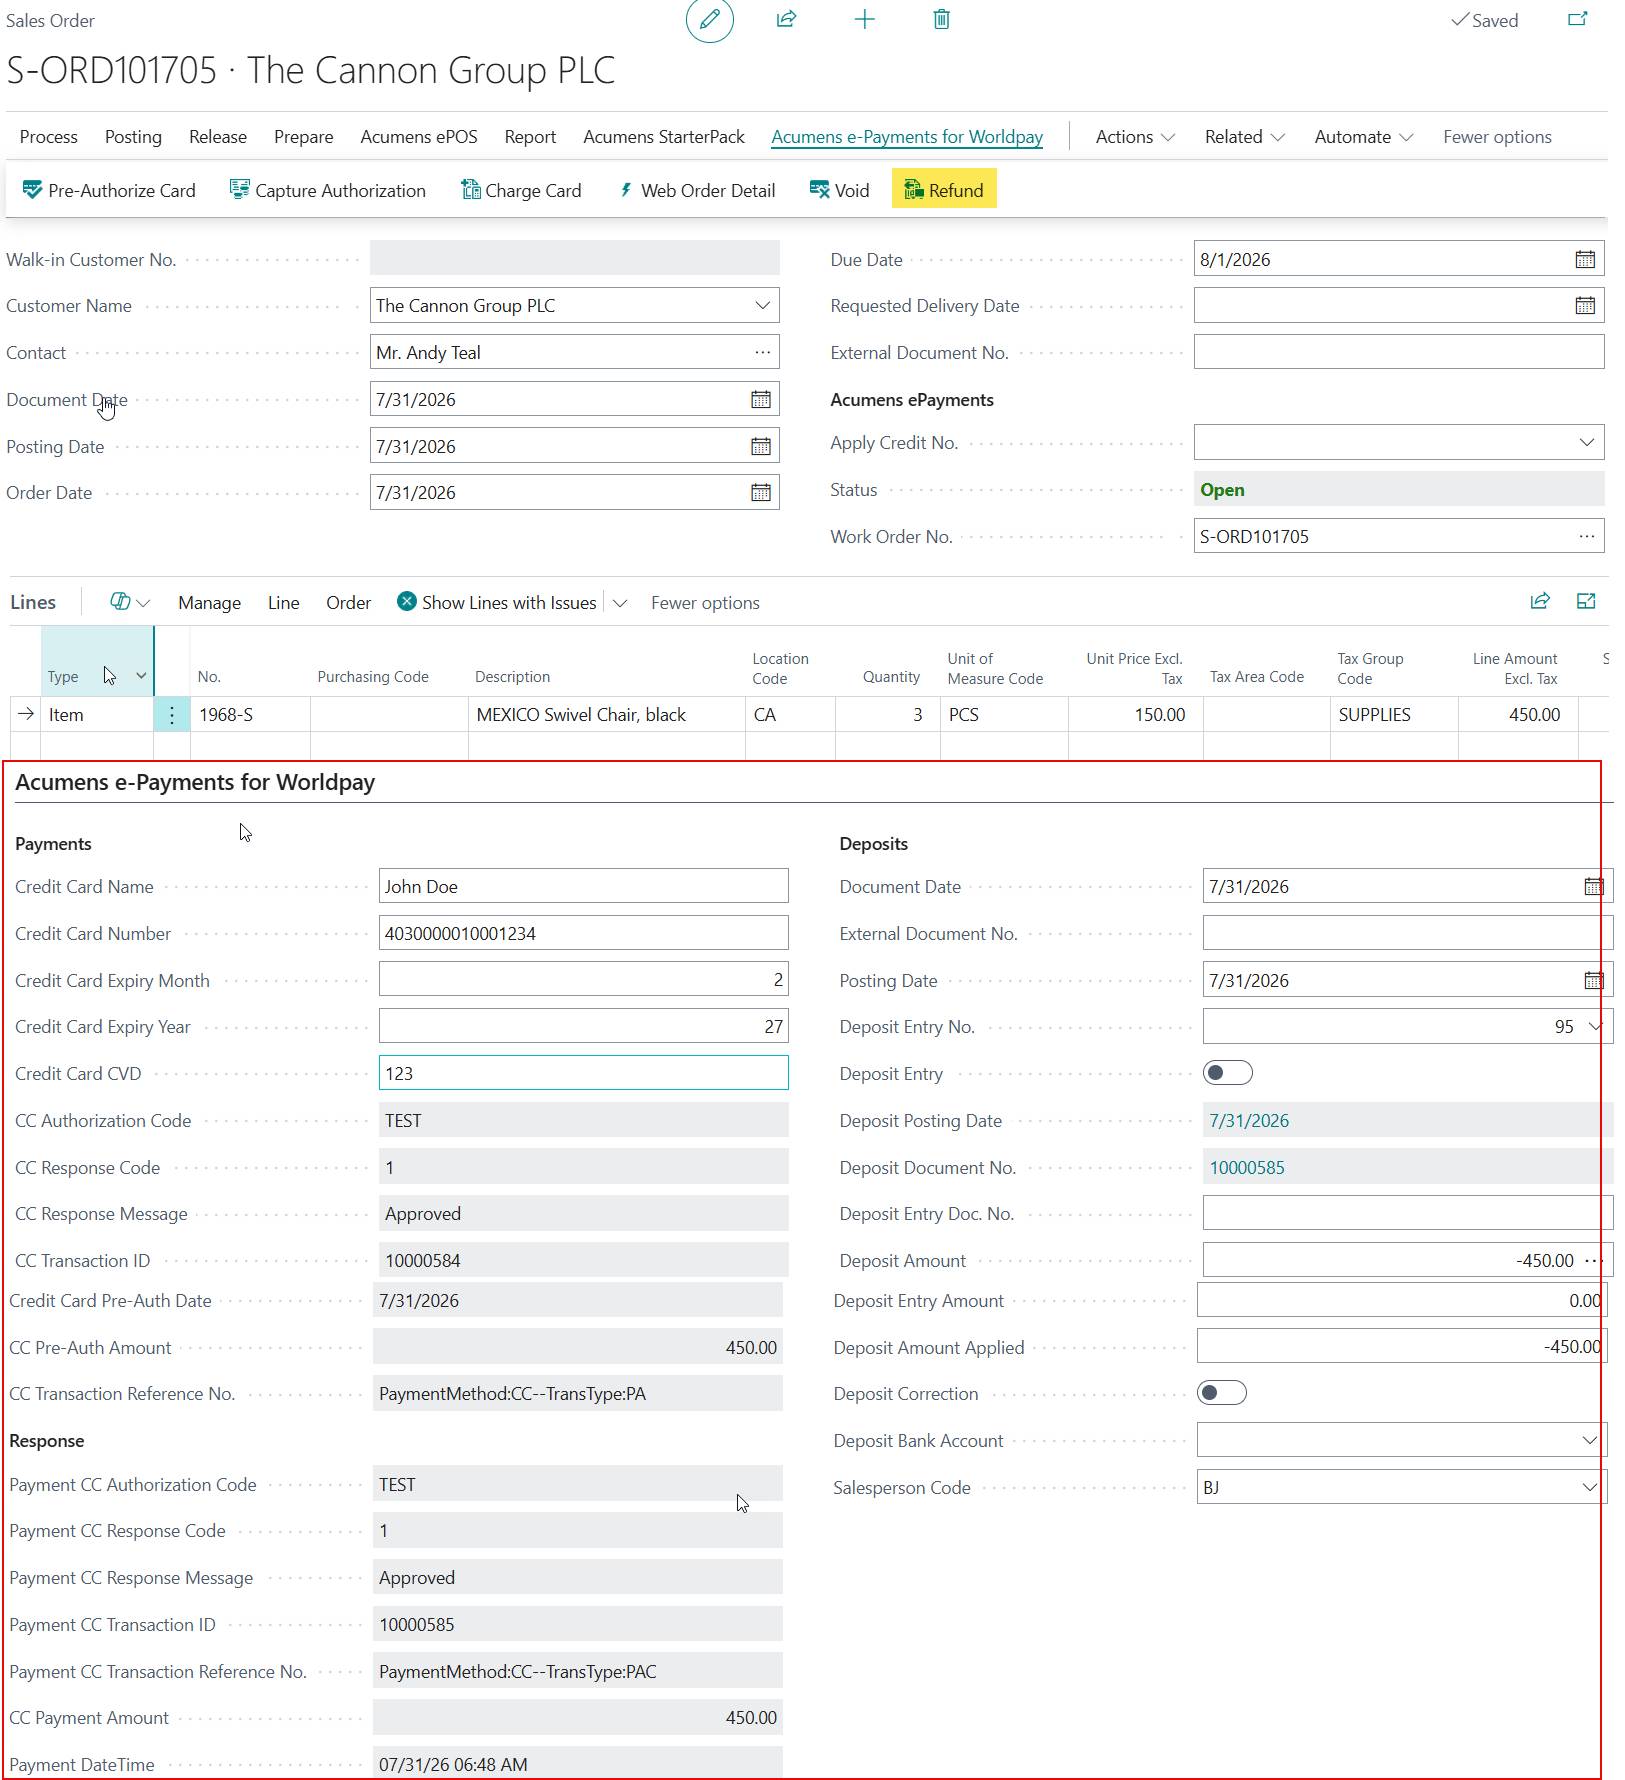Click the share icon in the header
The image size is (1625, 1780).
coord(787,19)
